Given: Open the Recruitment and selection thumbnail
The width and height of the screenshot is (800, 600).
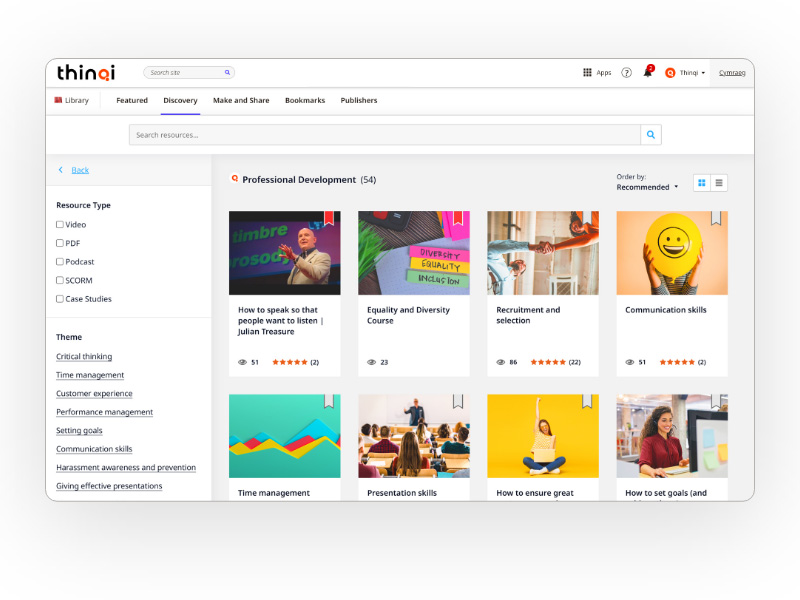Looking at the screenshot, I should [x=543, y=253].
